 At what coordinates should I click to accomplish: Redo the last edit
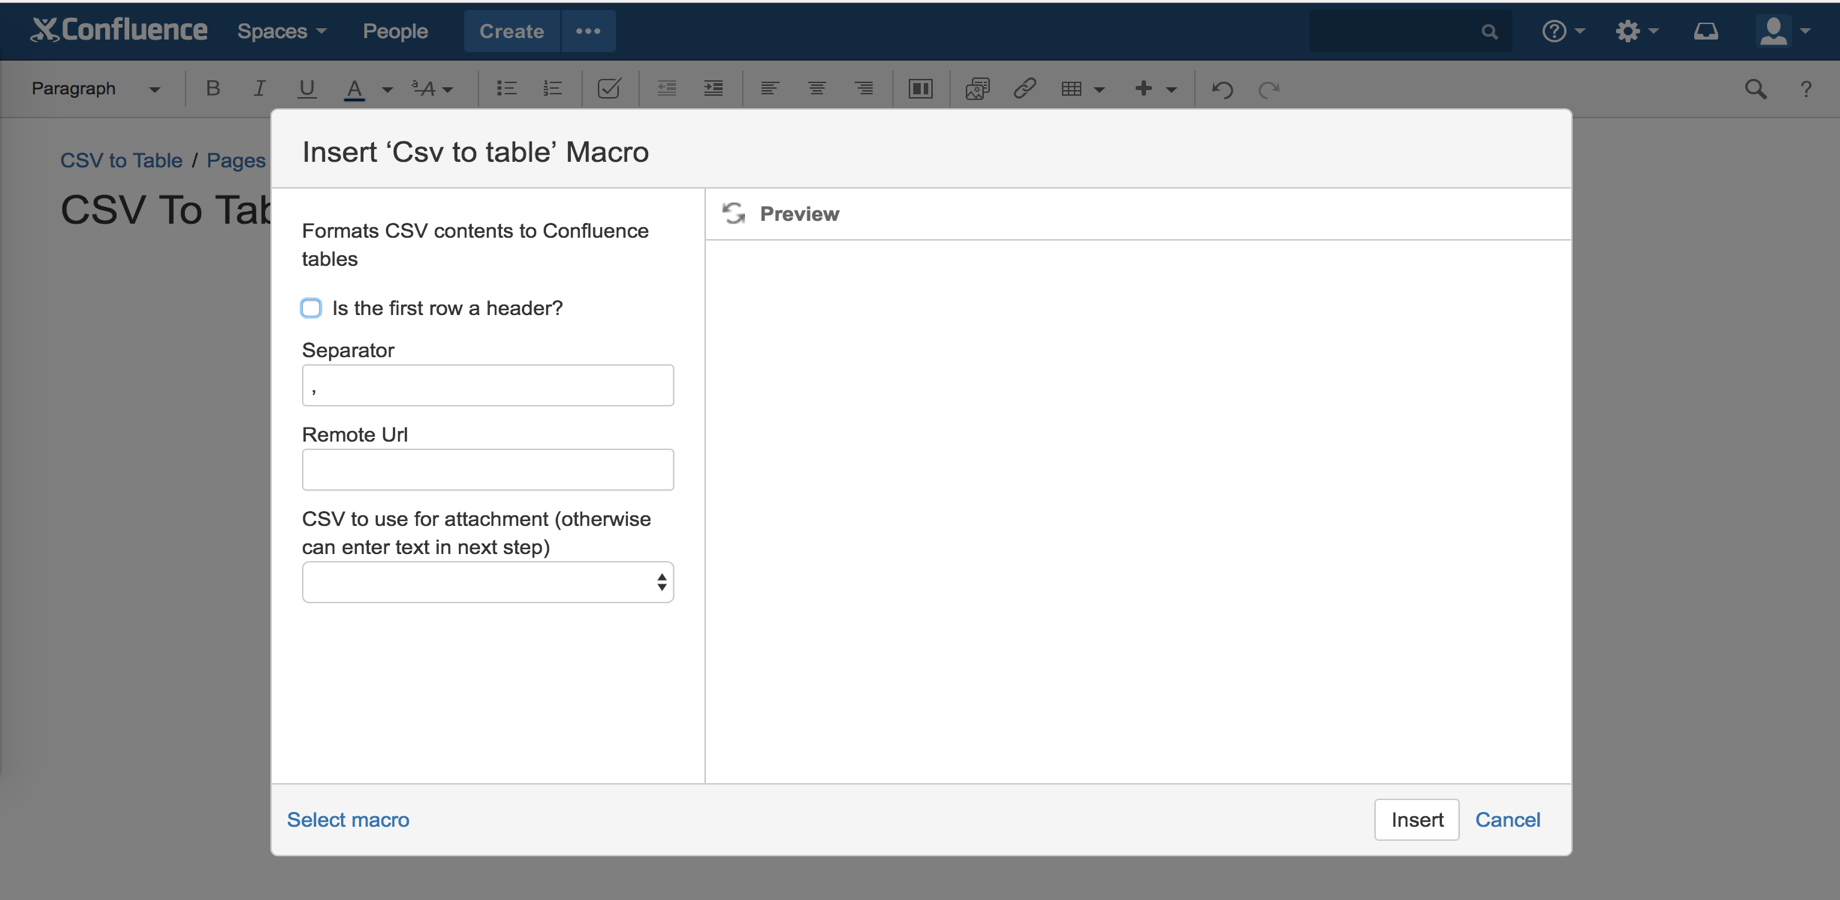click(x=1269, y=89)
